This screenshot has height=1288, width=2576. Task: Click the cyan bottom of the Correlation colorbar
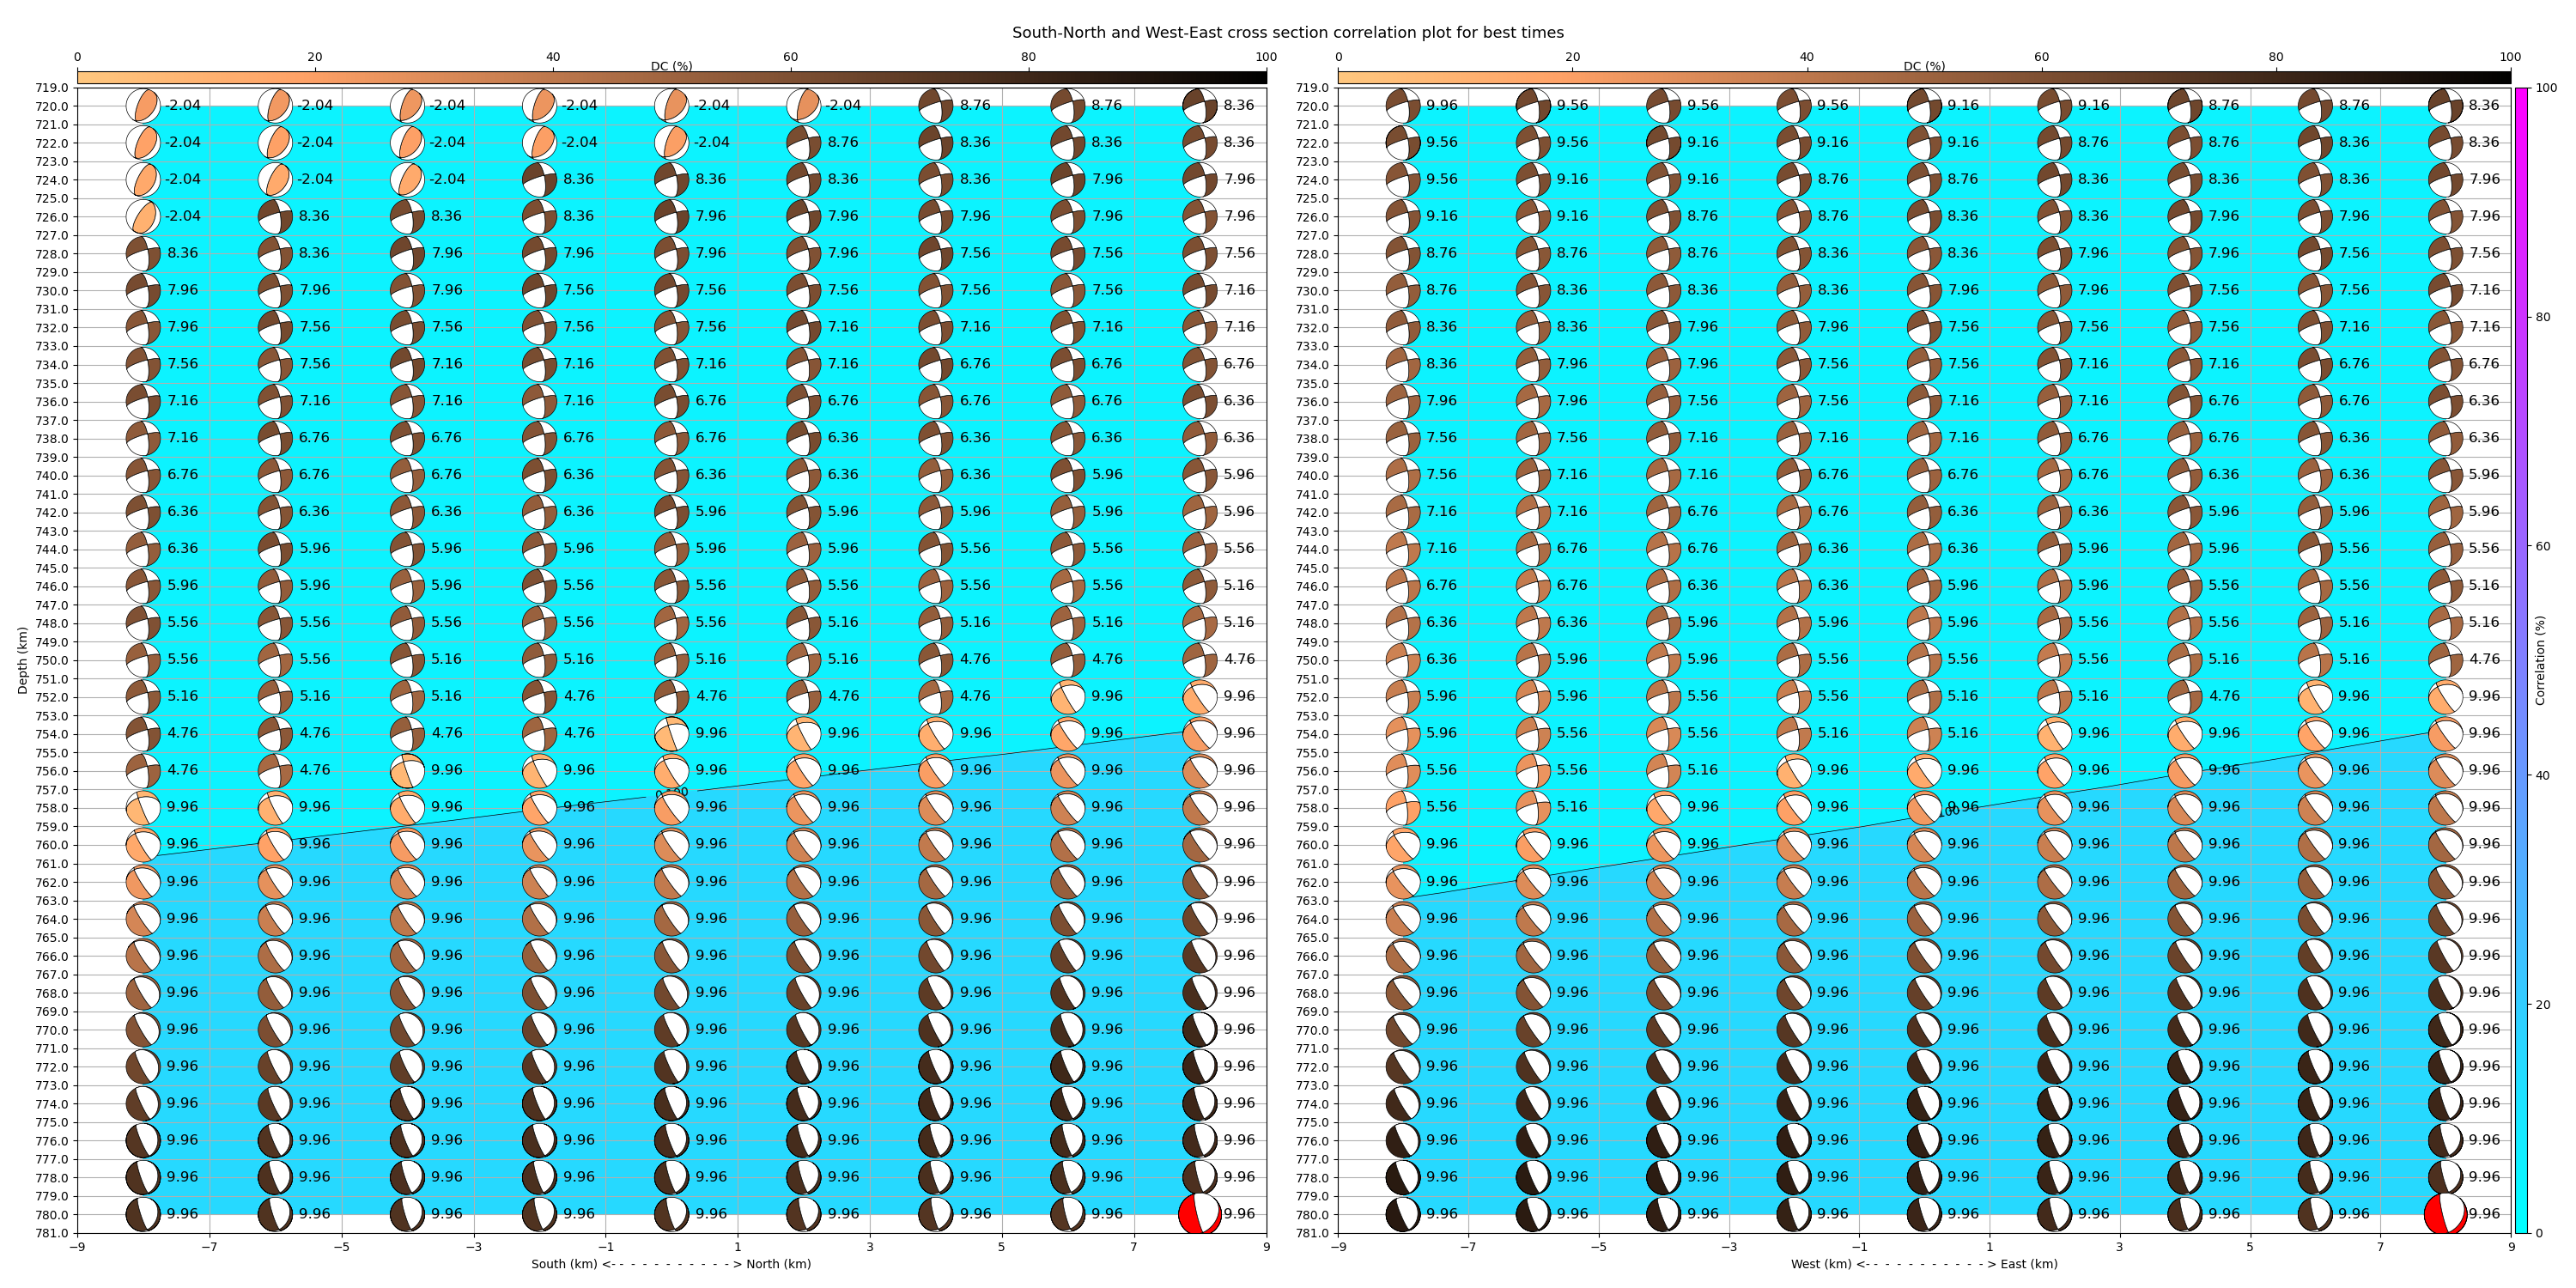(2521, 1222)
